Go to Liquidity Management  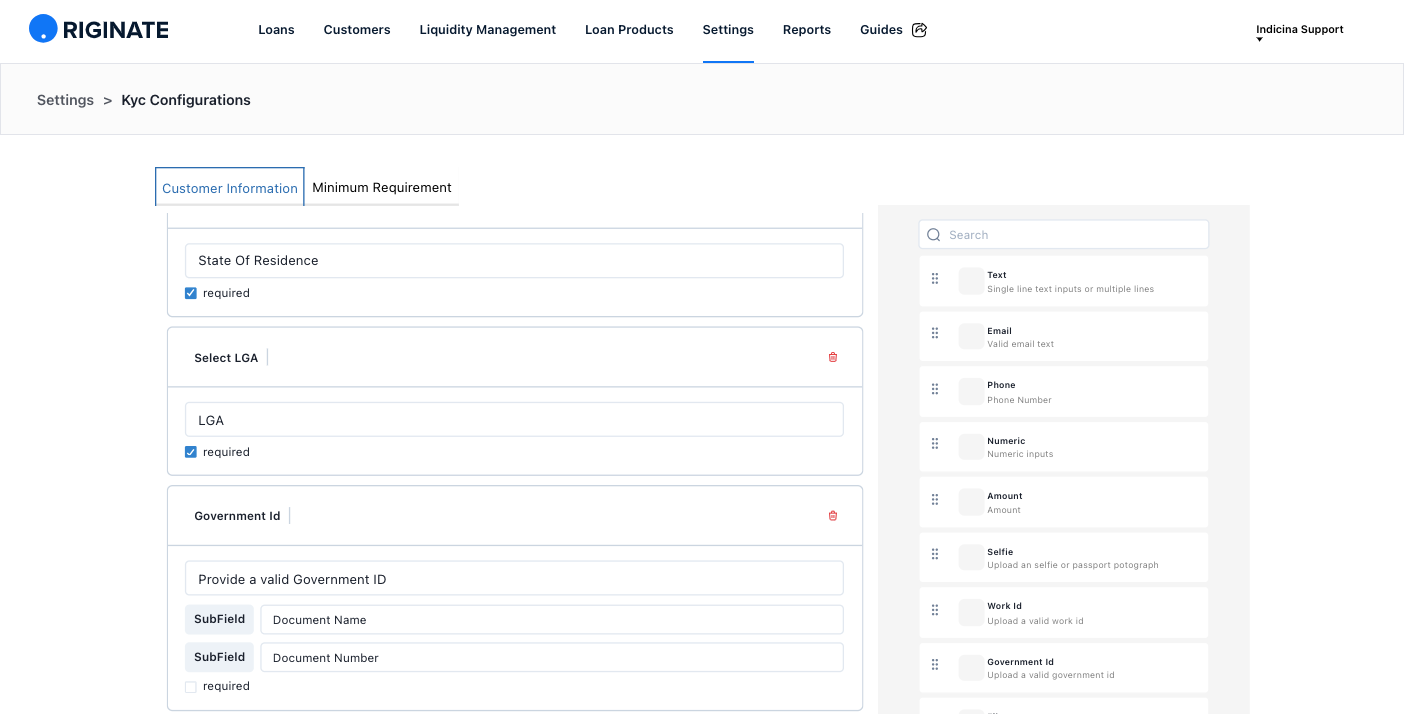(488, 30)
